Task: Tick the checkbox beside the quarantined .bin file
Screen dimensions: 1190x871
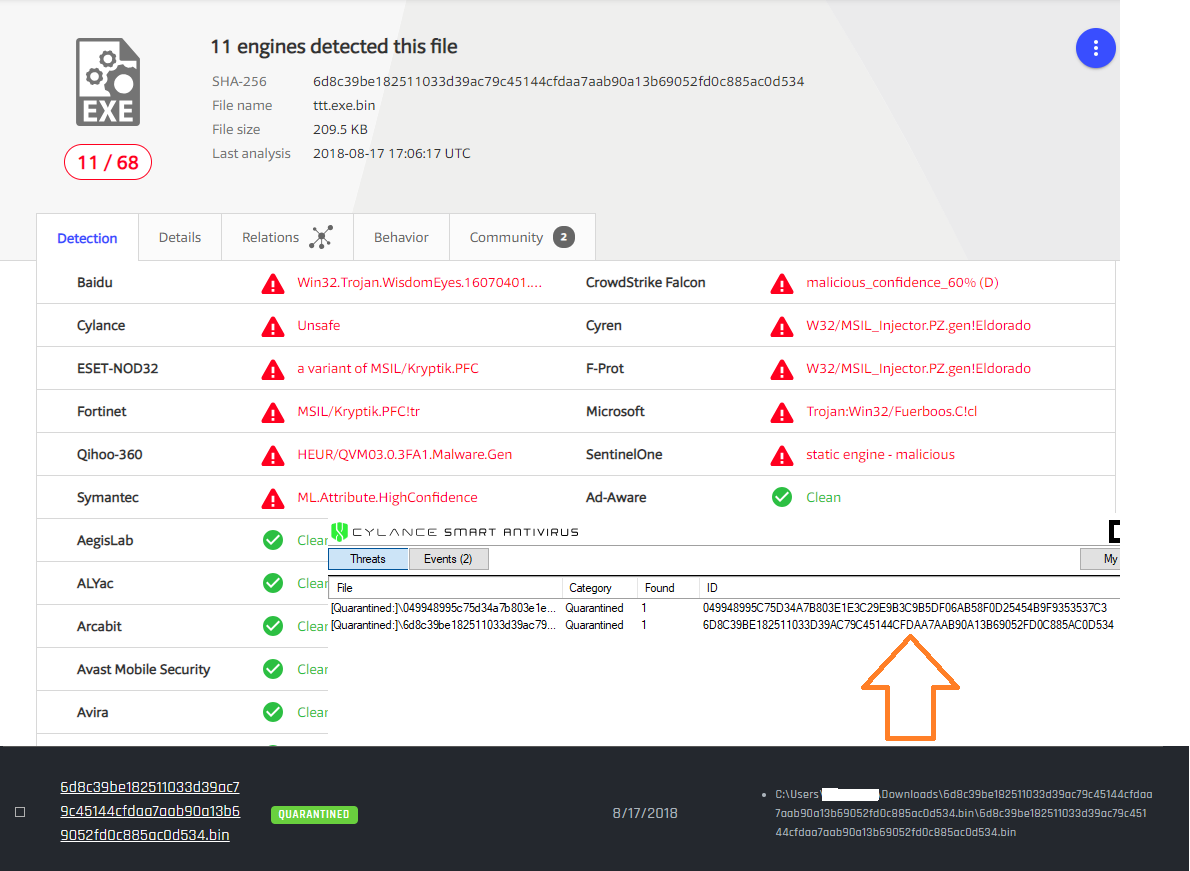Action: pyautogui.click(x=20, y=812)
